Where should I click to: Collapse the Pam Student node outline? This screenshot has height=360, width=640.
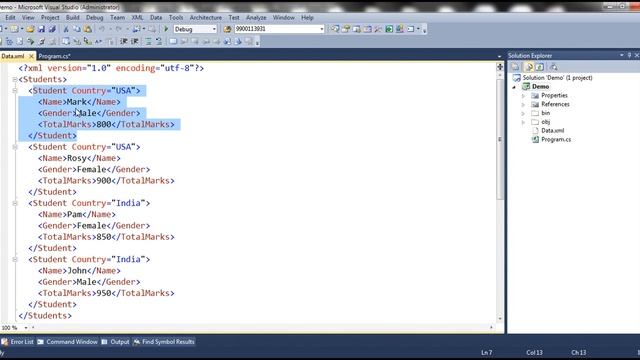pos(15,203)
